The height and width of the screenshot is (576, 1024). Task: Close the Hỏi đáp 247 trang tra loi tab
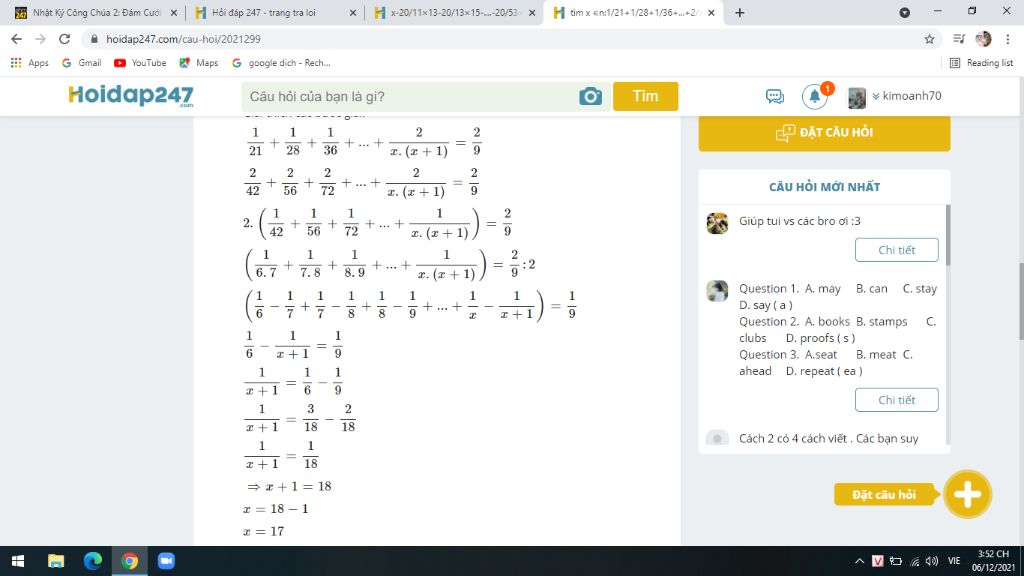[x=353, y=12]
